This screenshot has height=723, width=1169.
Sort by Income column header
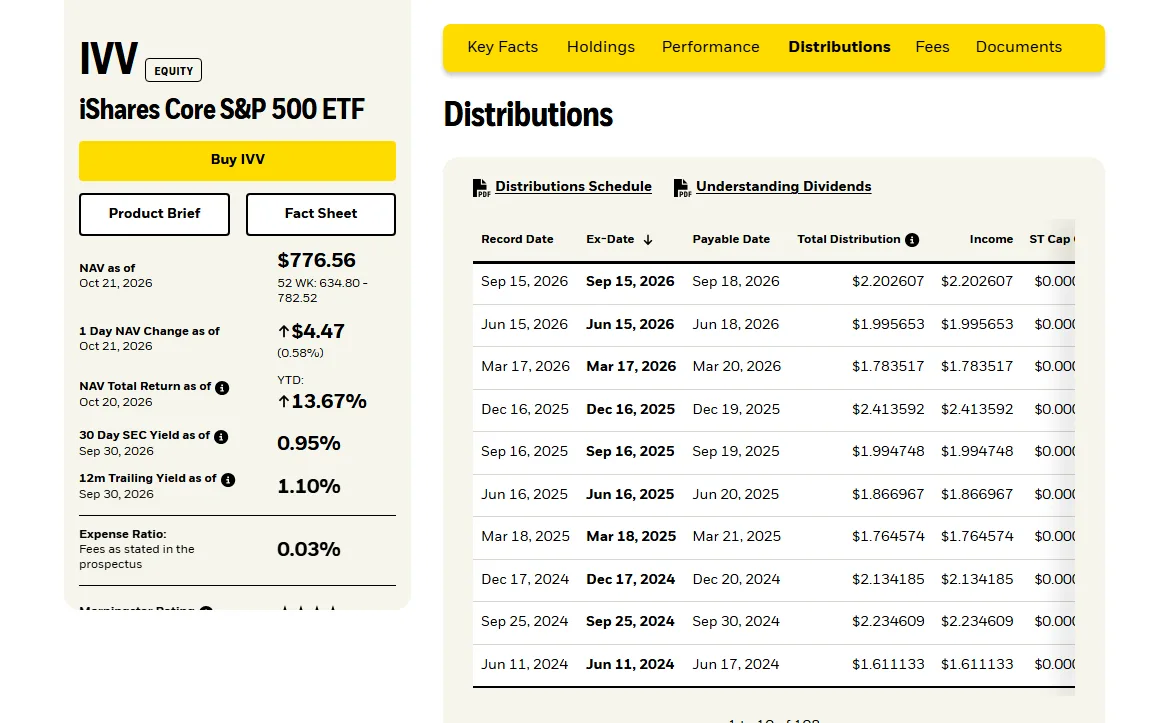[x=991, y=239]
